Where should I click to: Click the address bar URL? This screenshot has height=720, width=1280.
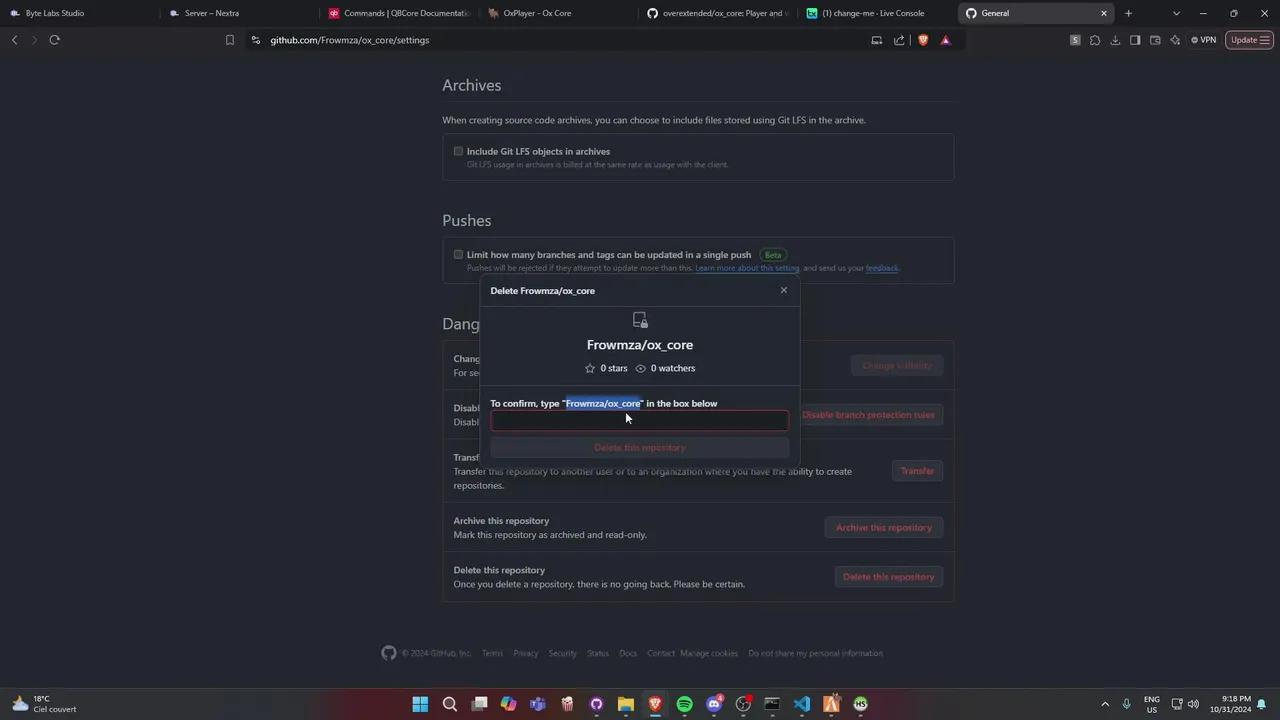tap(350, 40)
